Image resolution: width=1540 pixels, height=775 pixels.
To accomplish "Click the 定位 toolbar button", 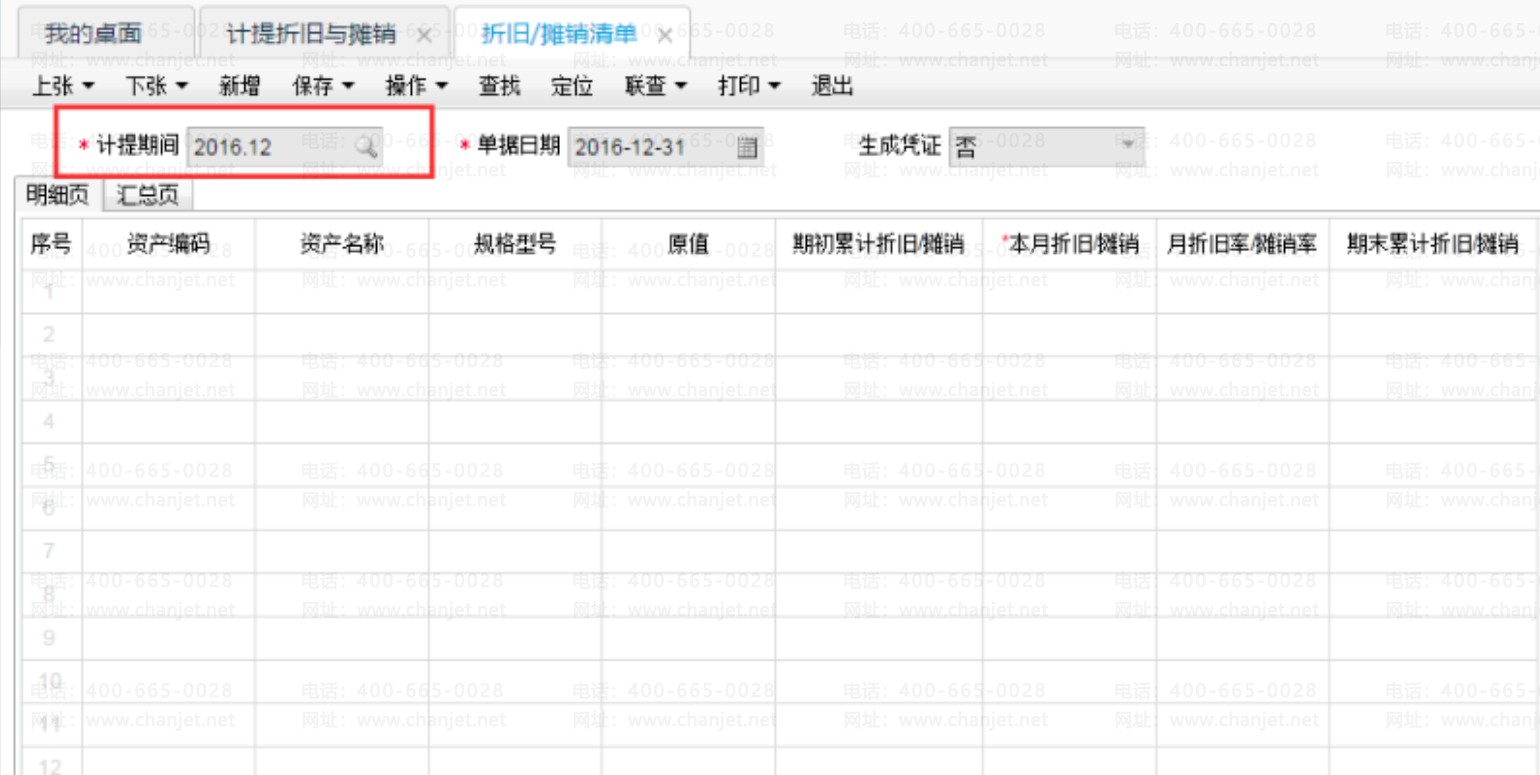I will 572,87.
